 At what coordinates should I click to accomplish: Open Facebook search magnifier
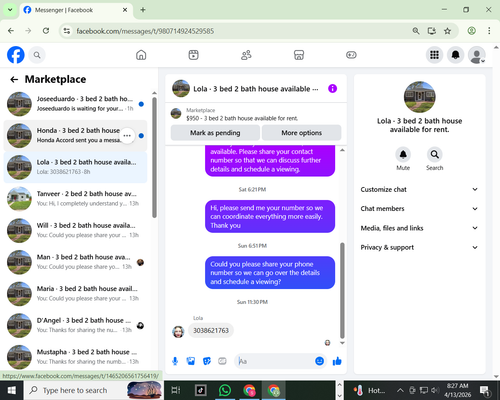[37, 55]
